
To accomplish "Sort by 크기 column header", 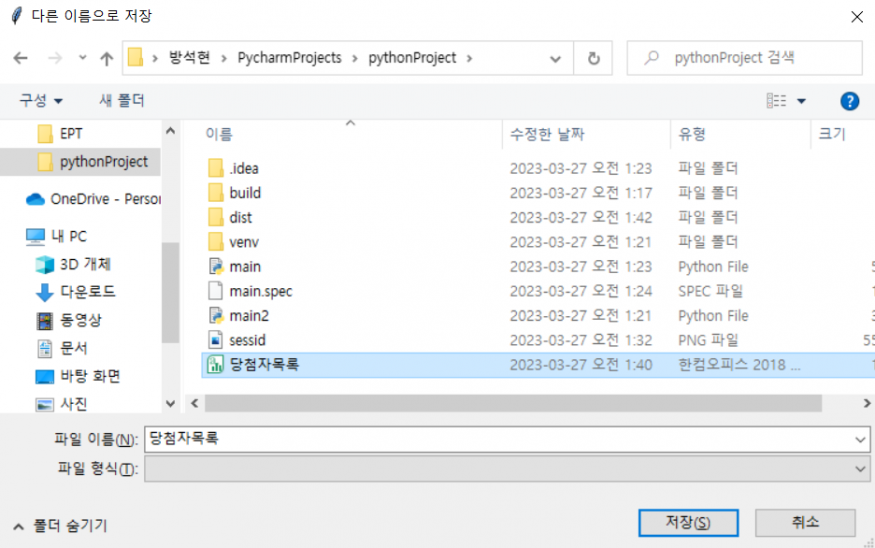I will [832, 134].
